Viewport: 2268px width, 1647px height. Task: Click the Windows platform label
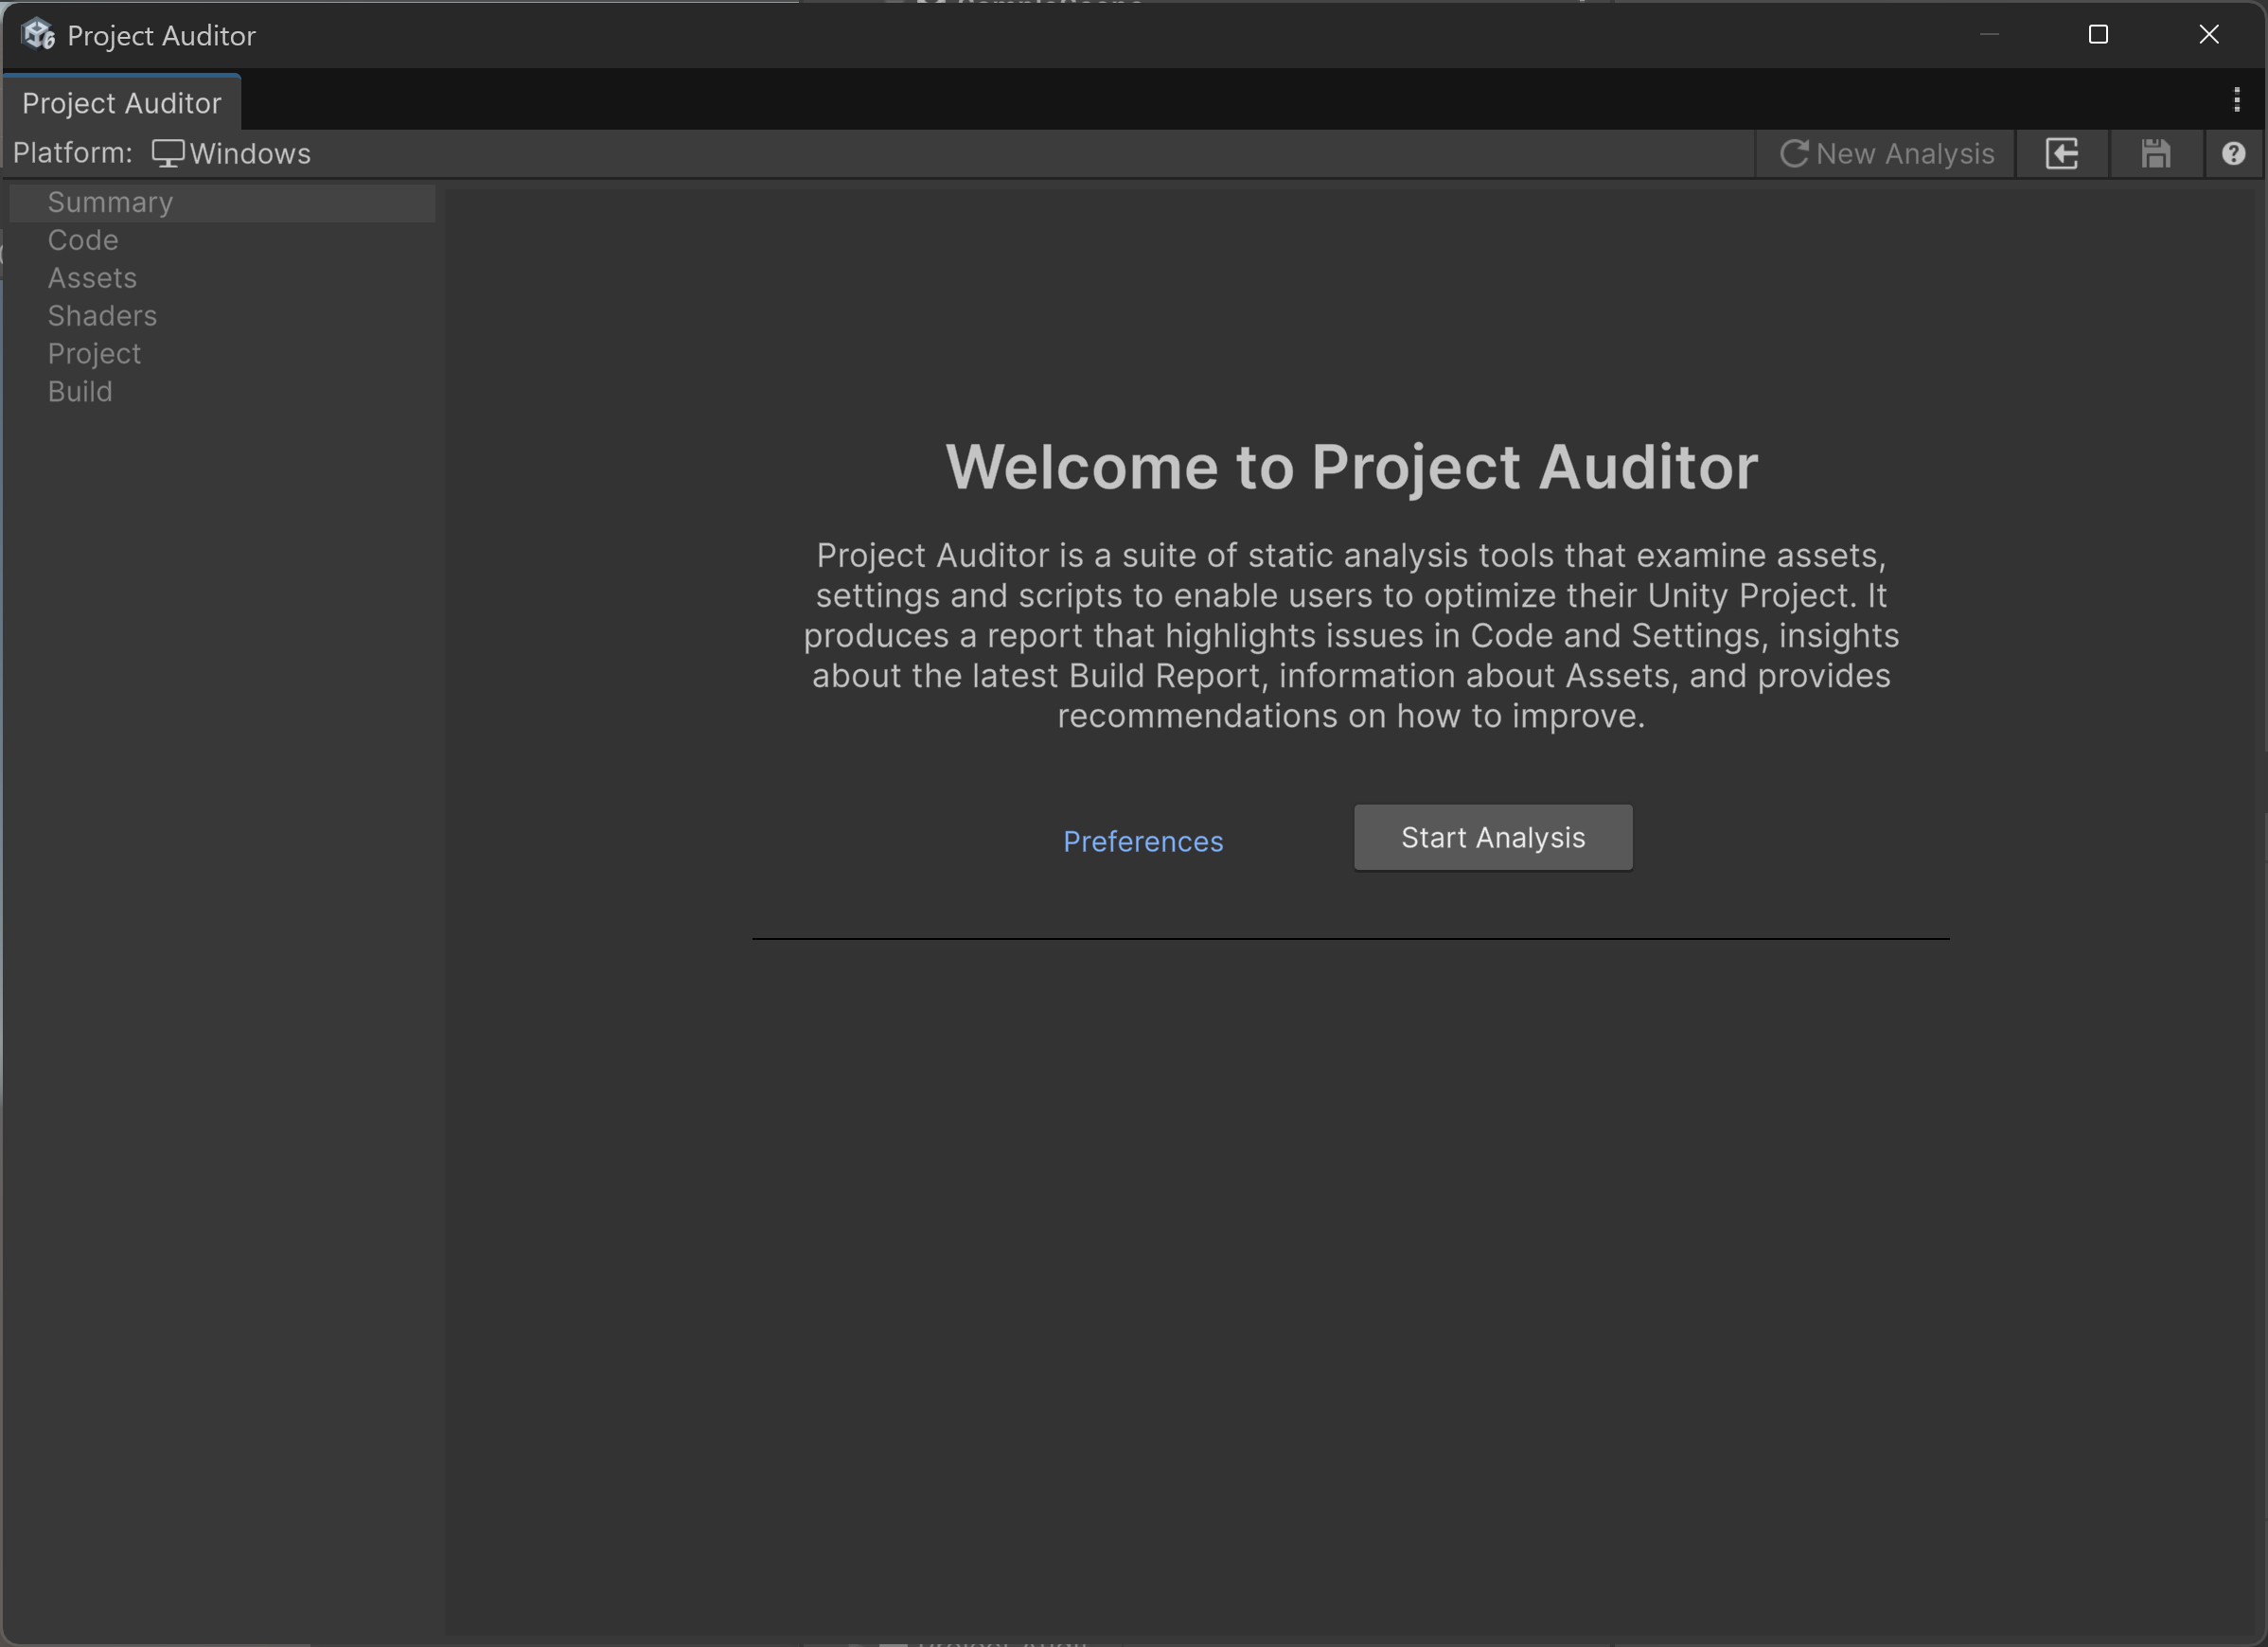point(250,154)
